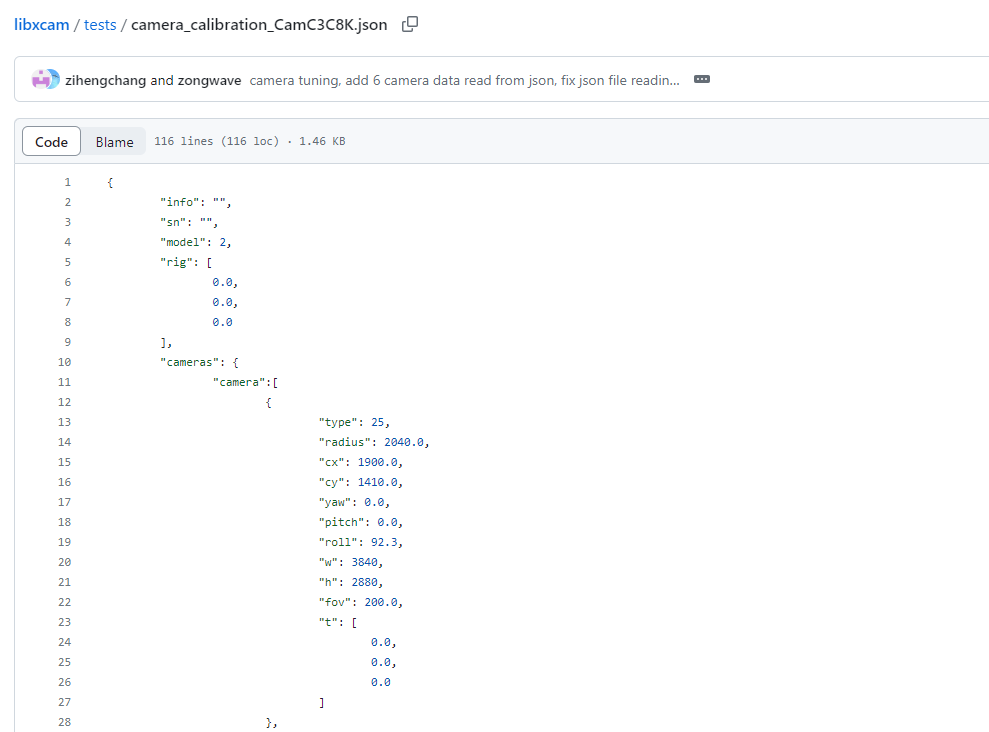Click the radius value 2040.0
The image size is (989, 732).
click(x=404, y=443)
